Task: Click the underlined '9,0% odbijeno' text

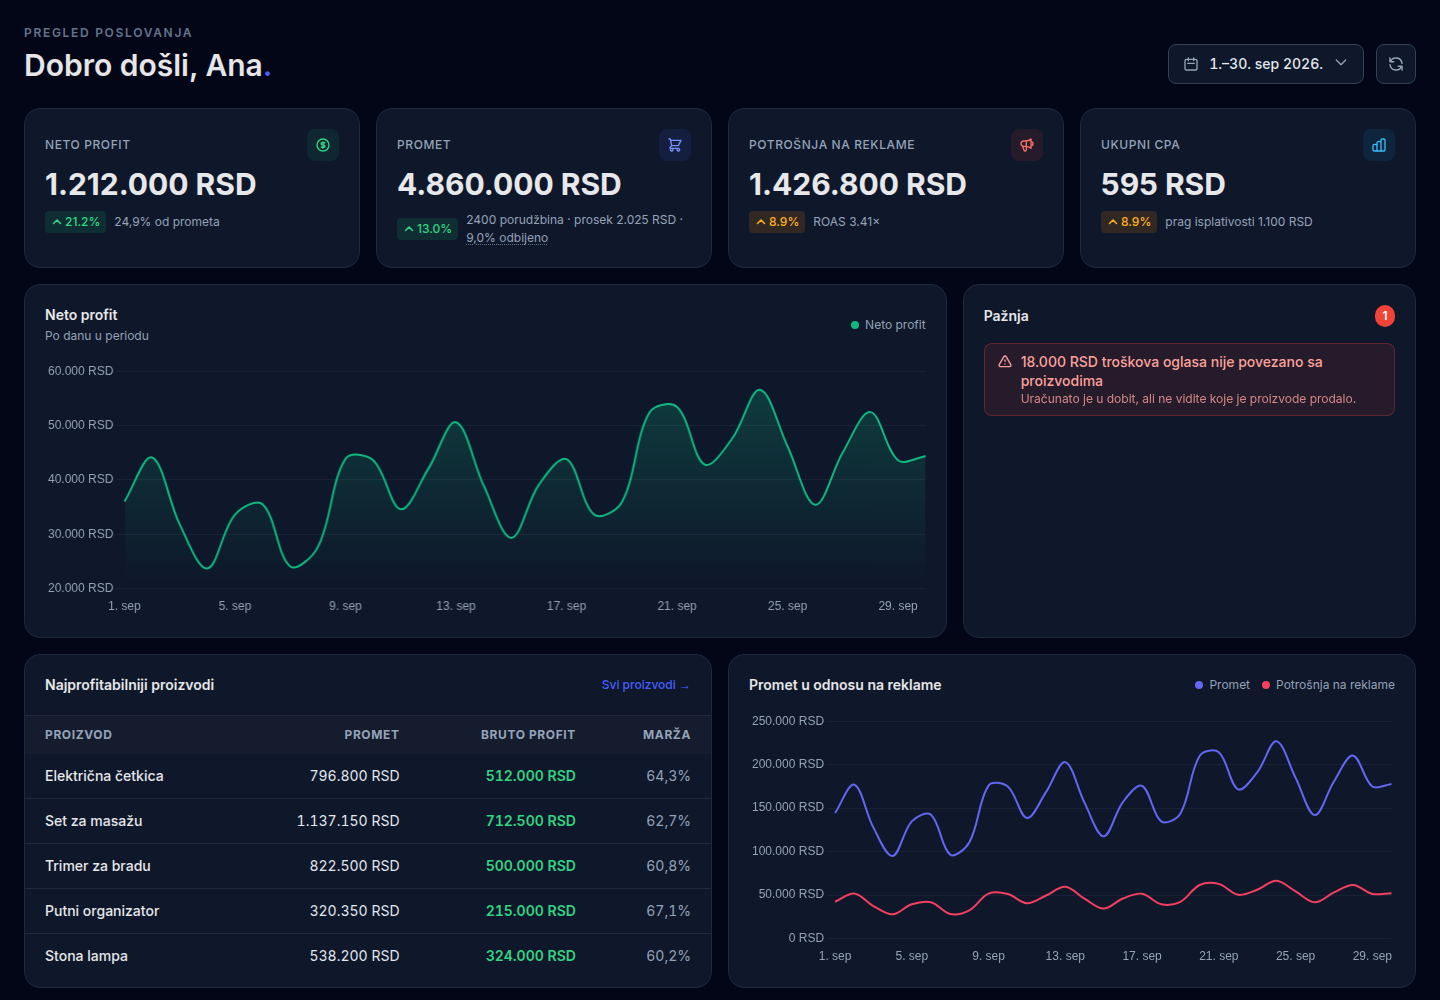Action: [507, 238]
